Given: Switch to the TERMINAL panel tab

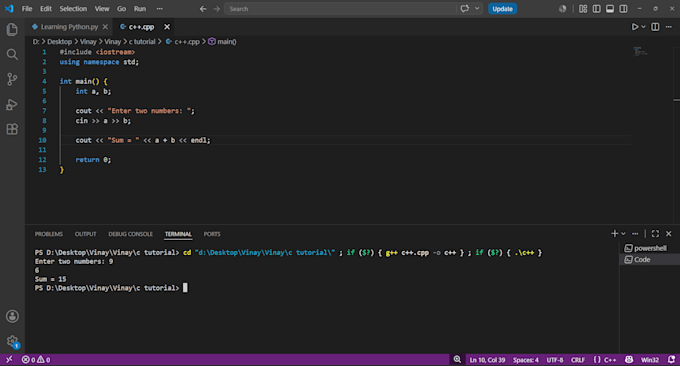Looking at the screenshot, I should (178, 234).
